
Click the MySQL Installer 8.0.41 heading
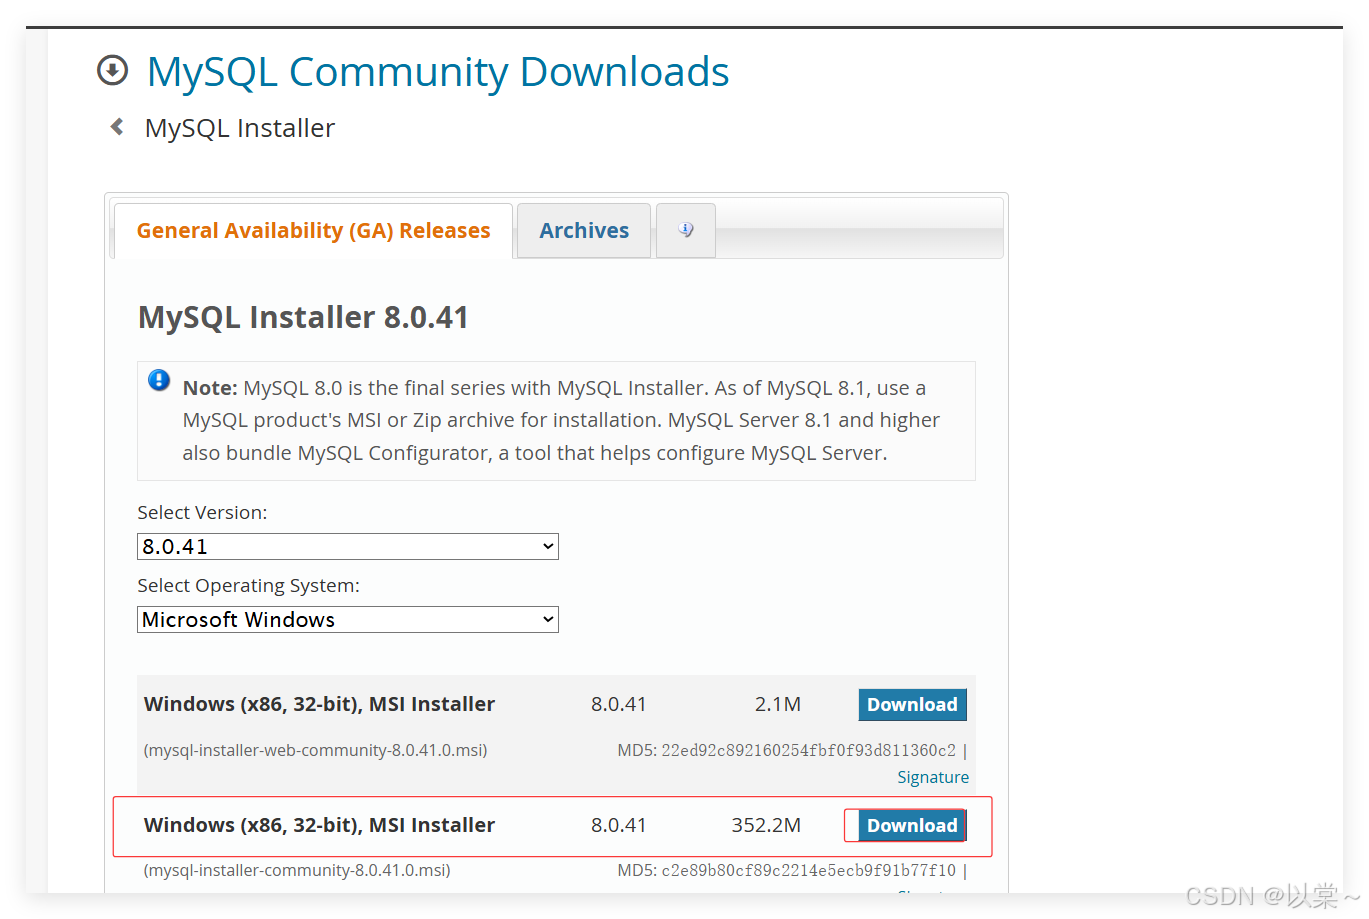point(303,317)
